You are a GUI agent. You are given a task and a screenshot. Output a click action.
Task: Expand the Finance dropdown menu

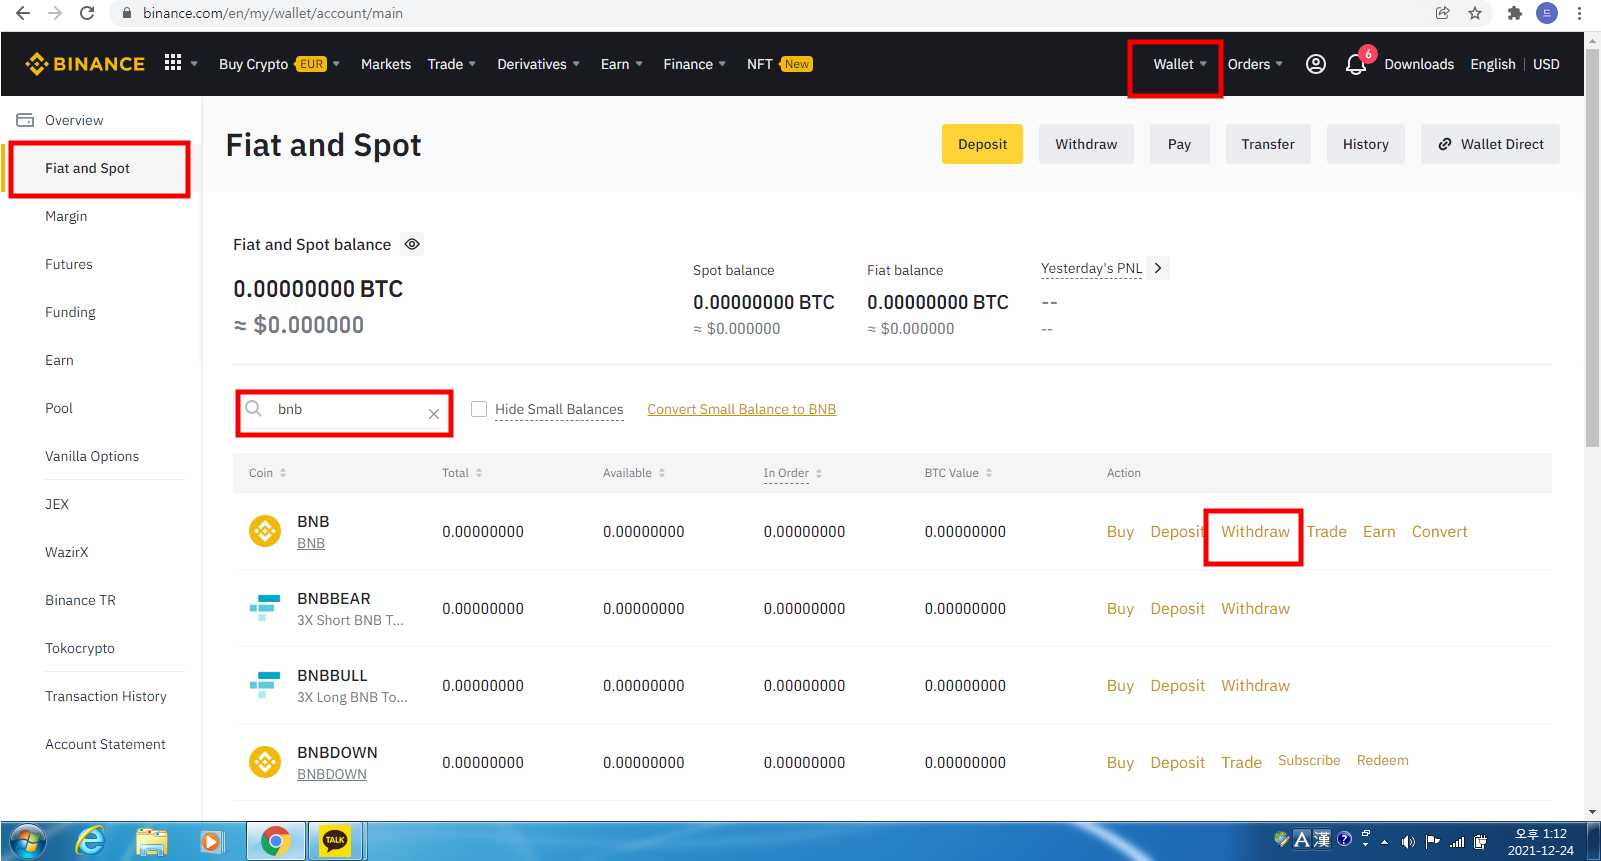[x=695, y=64]
